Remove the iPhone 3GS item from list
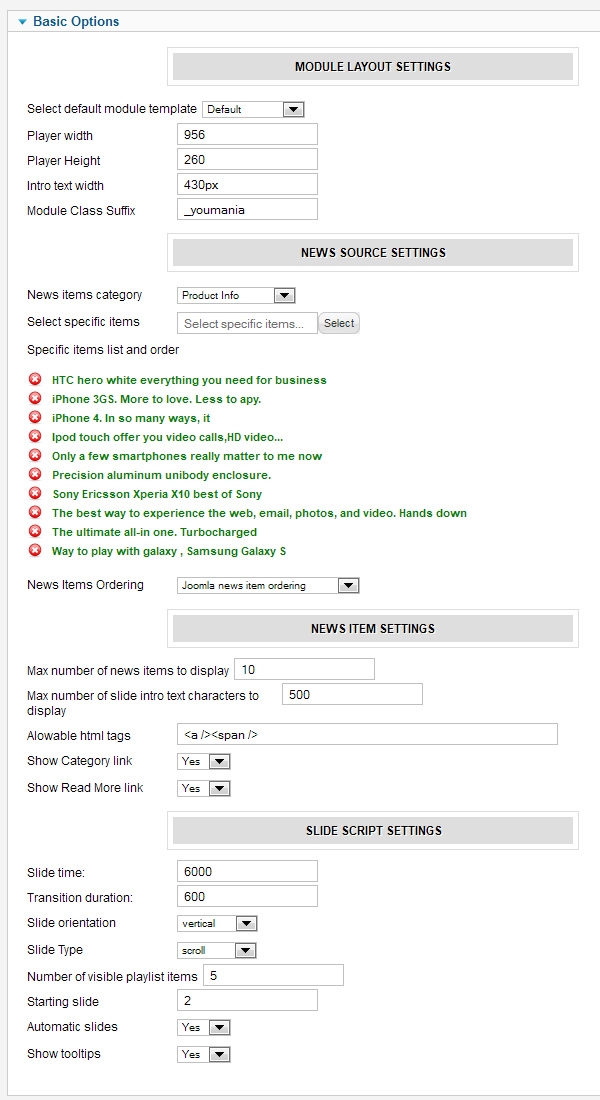600x1100 pixels. click(x=35, y=399)
